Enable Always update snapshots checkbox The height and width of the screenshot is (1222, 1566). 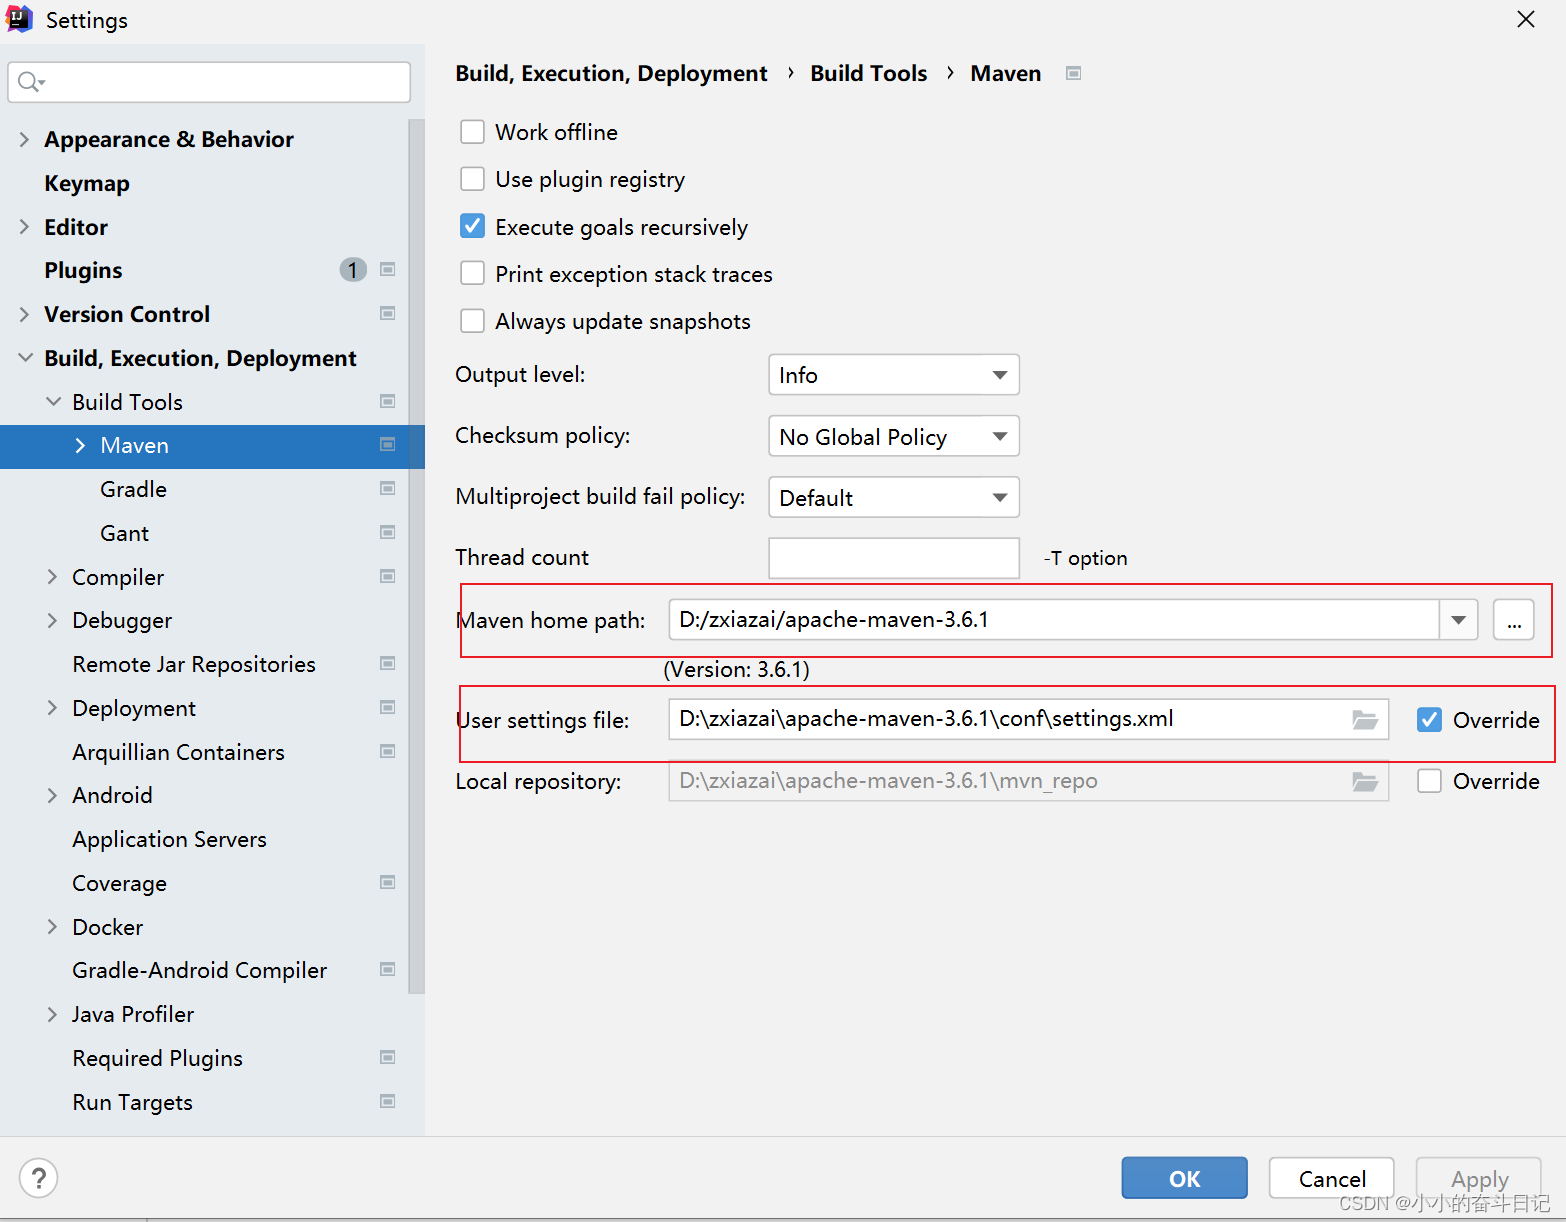click(x=472, y=321)
